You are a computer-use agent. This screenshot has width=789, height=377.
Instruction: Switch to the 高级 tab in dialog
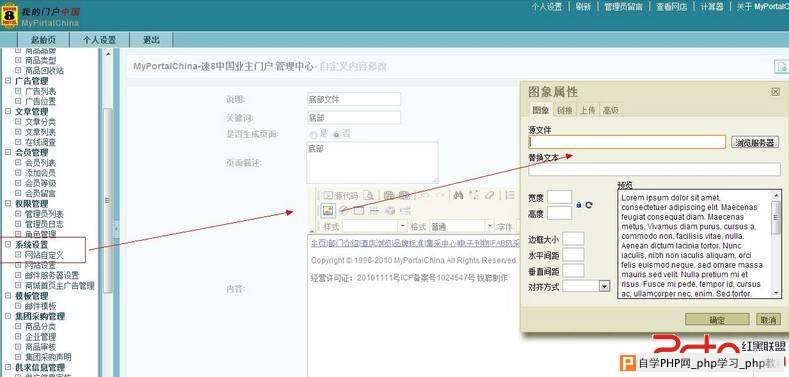click(x=610, y=110)
